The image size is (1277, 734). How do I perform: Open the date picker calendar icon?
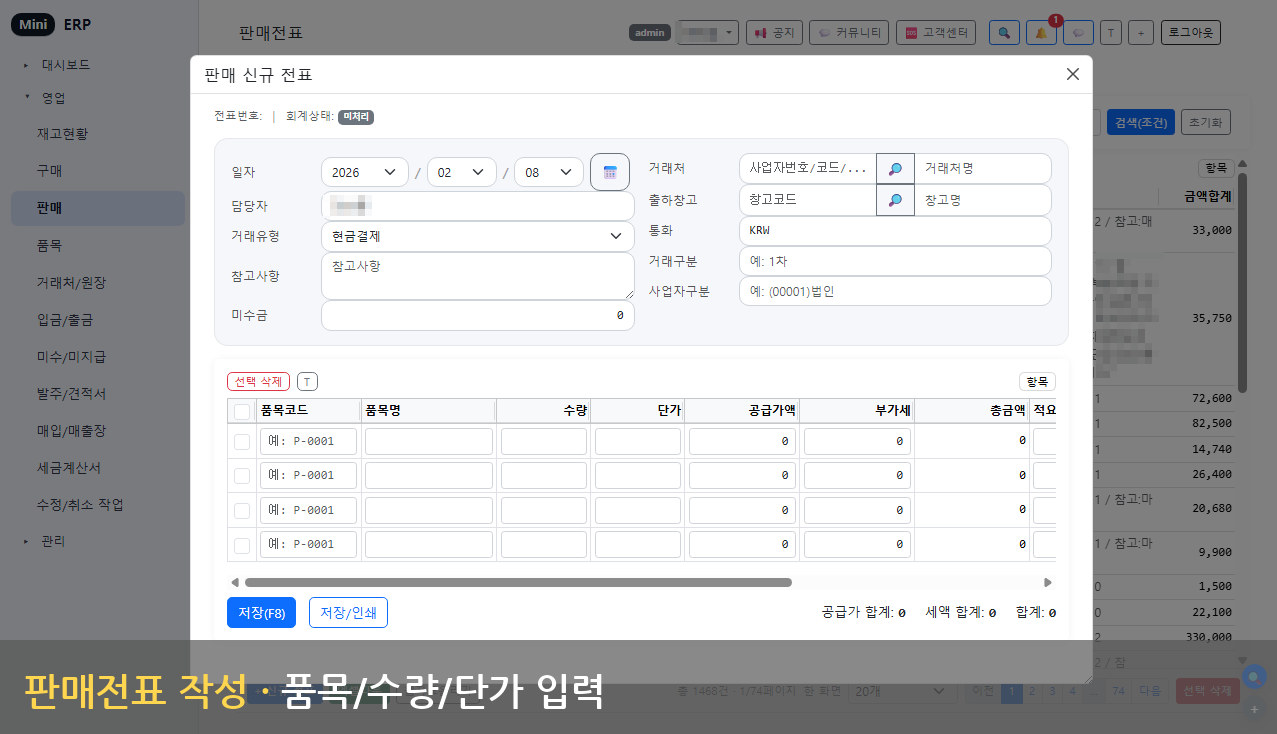(610, 172)
